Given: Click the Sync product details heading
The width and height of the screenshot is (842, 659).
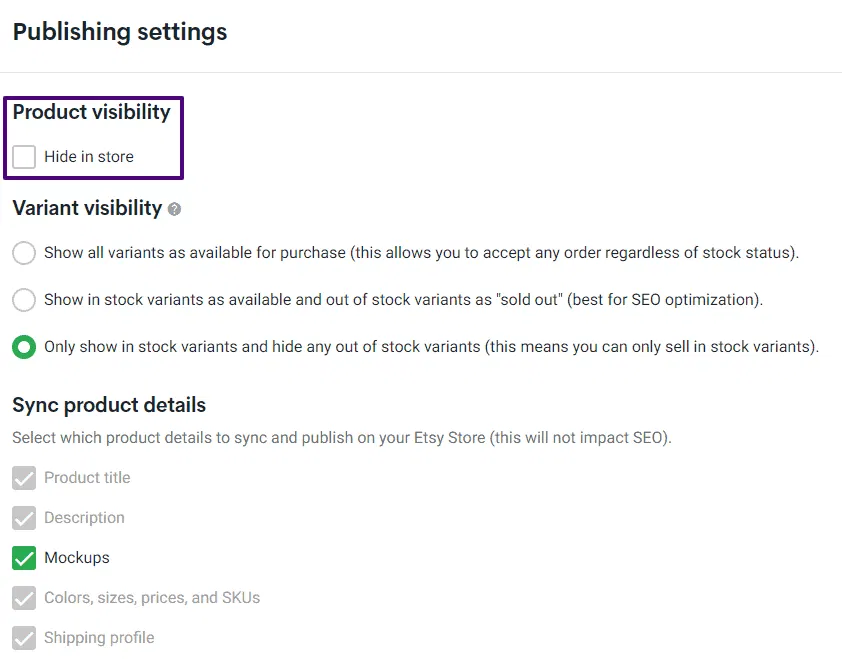Looking at the screenshot, I should click(108, 405).
